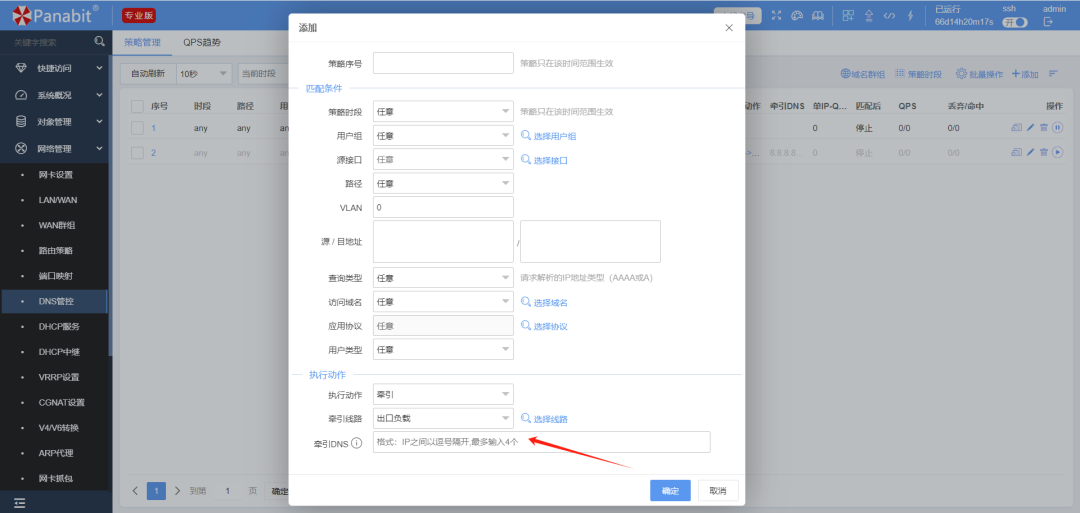Click the admin logout icon

1048,22
